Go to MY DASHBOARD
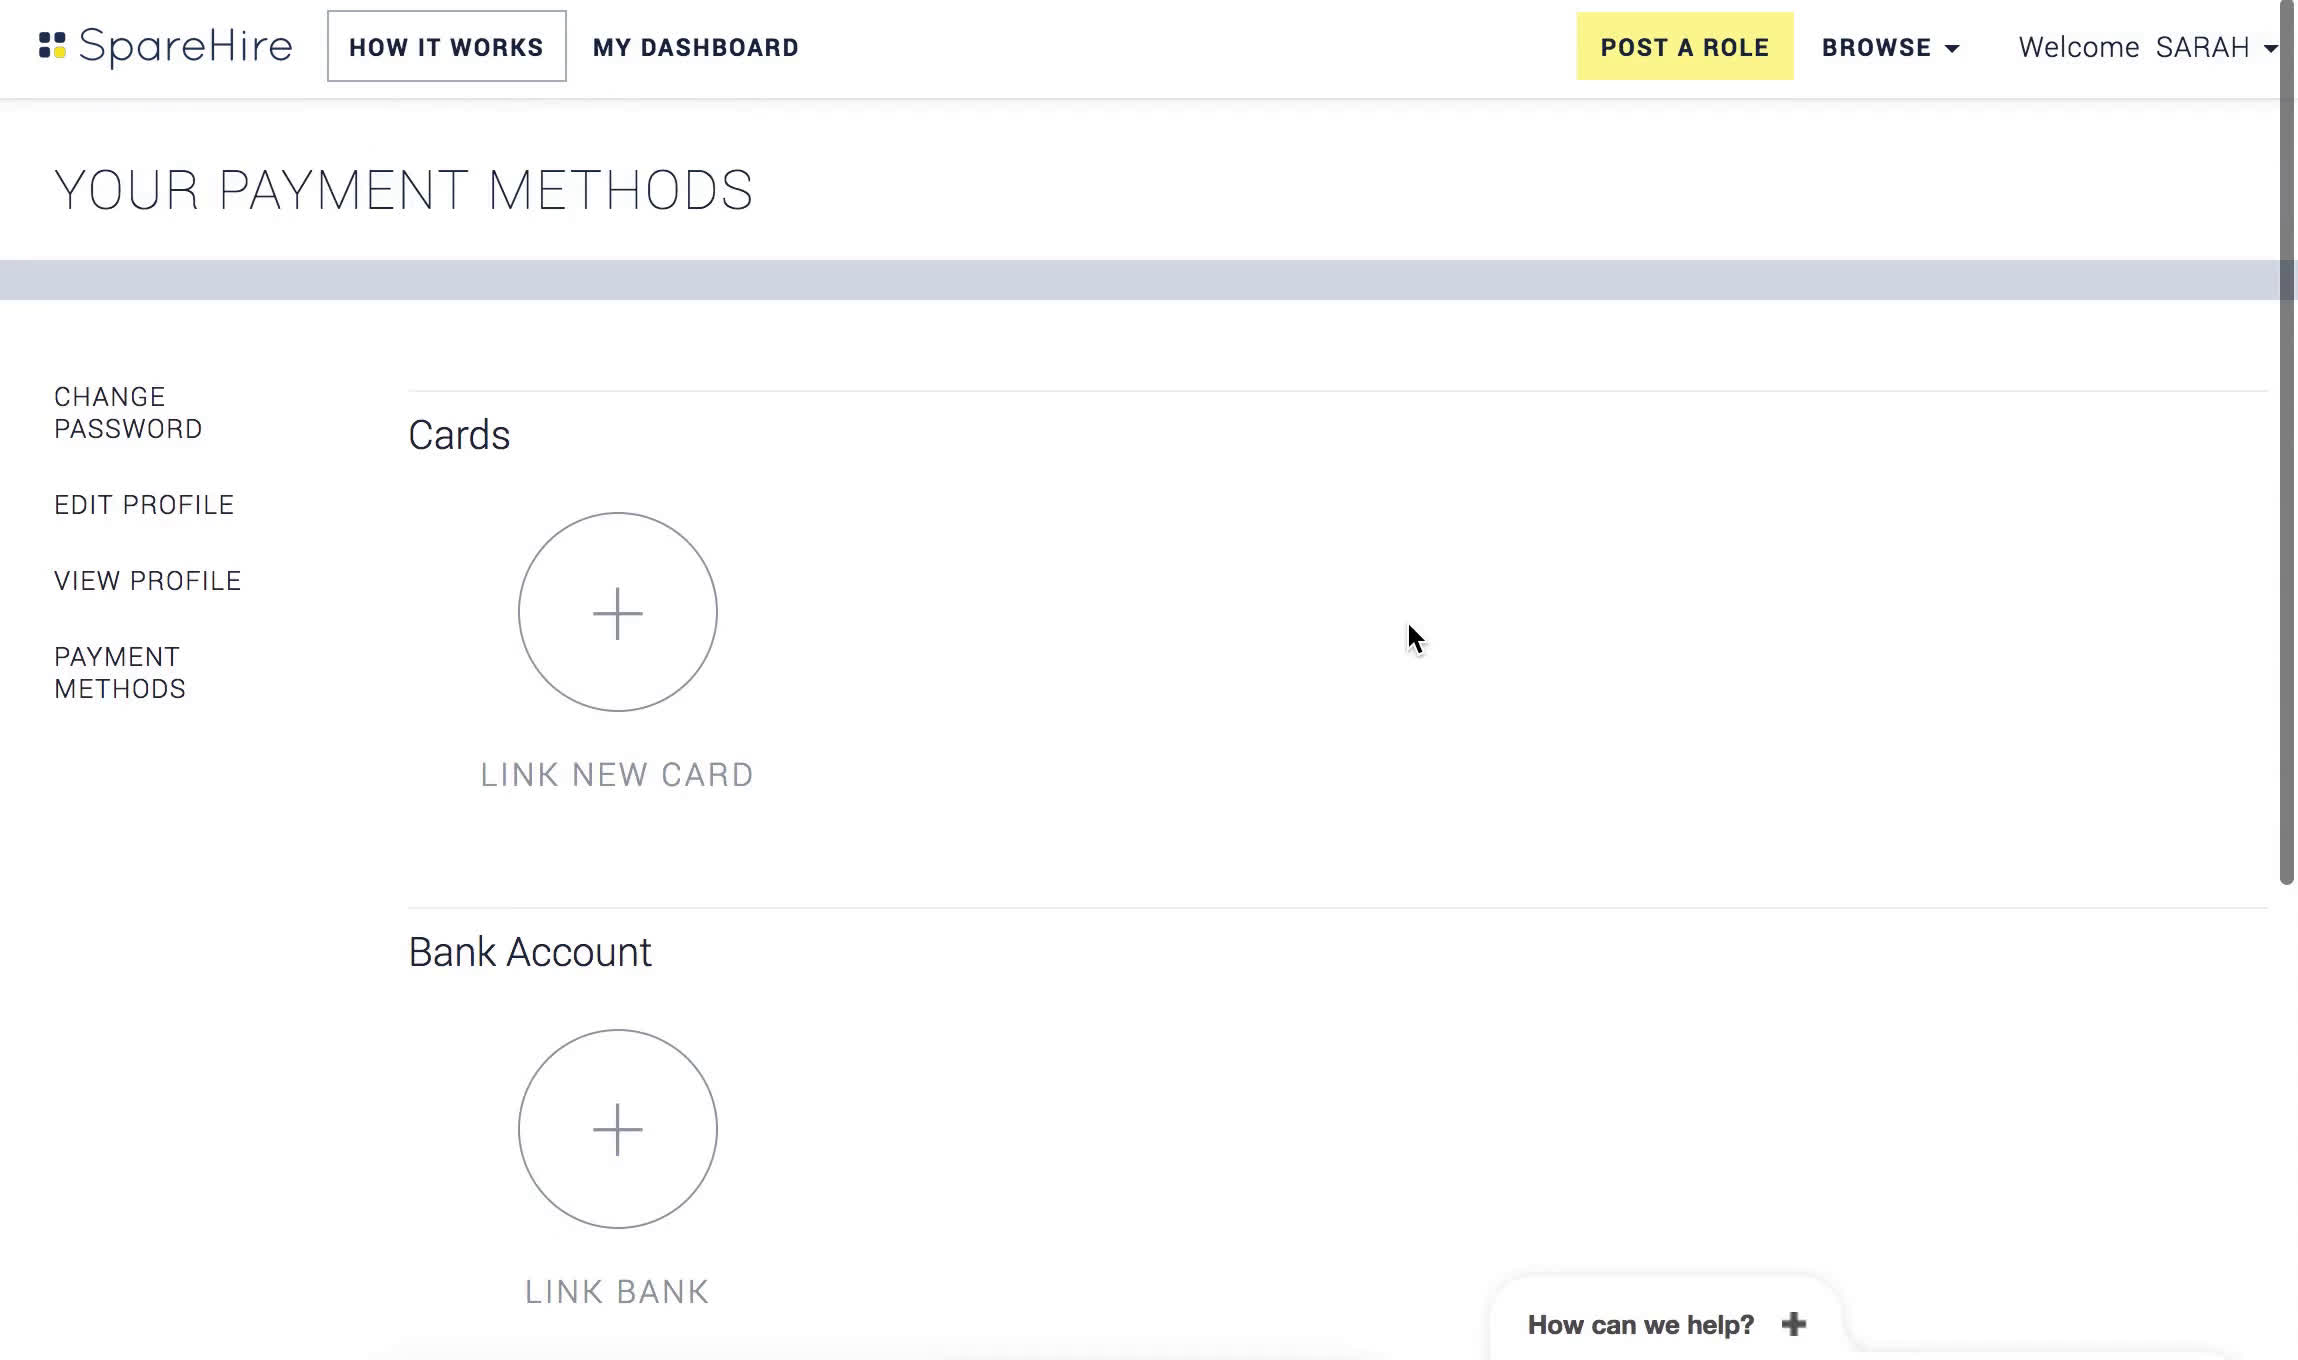The height and width of the screenshot is (1360, 2298). click(696, 47)
